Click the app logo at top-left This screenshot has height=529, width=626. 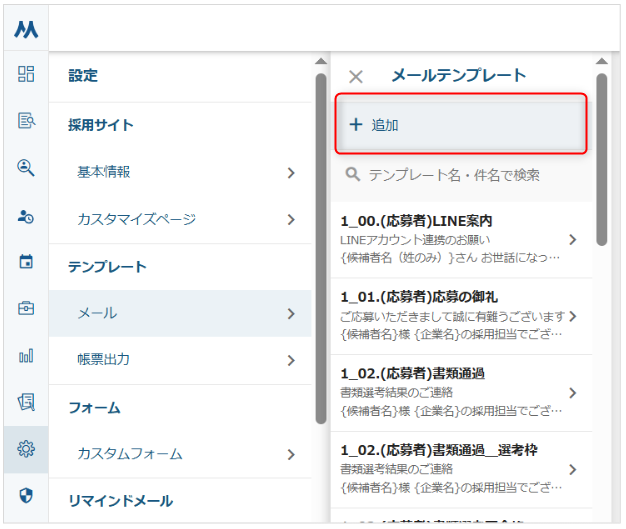point(26,29)
